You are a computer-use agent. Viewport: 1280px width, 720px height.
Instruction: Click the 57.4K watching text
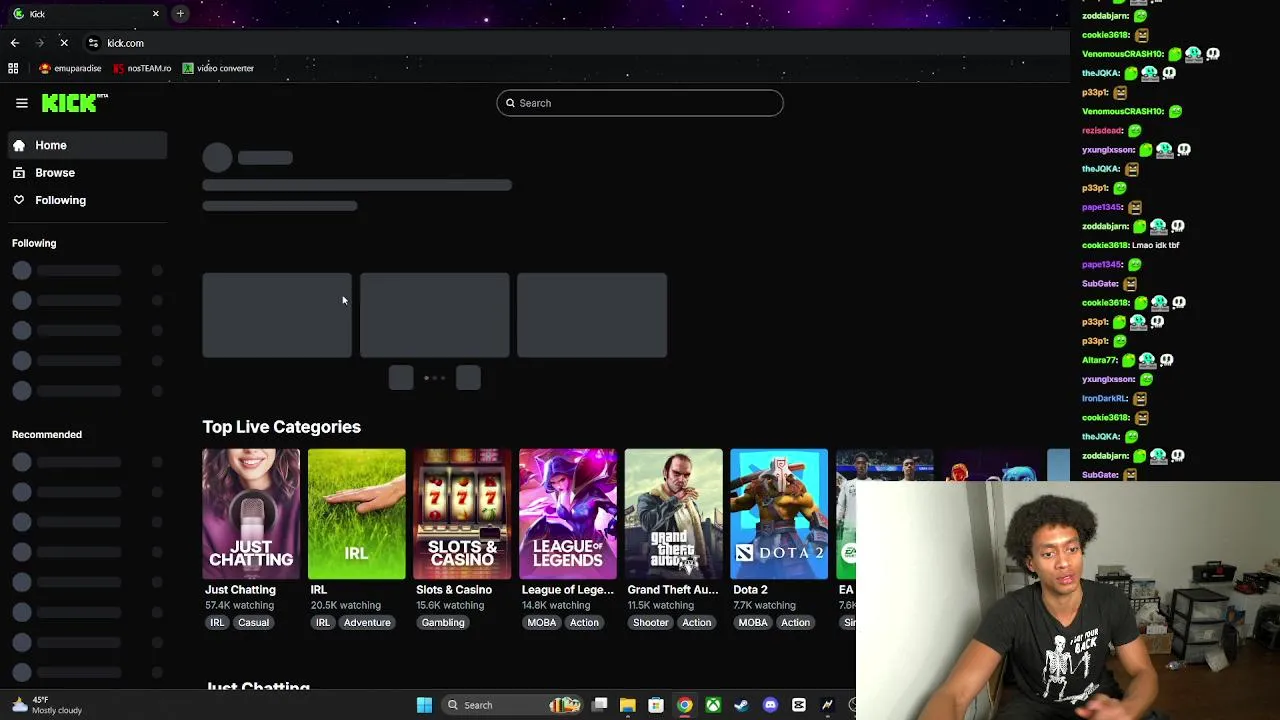(239, 606)
